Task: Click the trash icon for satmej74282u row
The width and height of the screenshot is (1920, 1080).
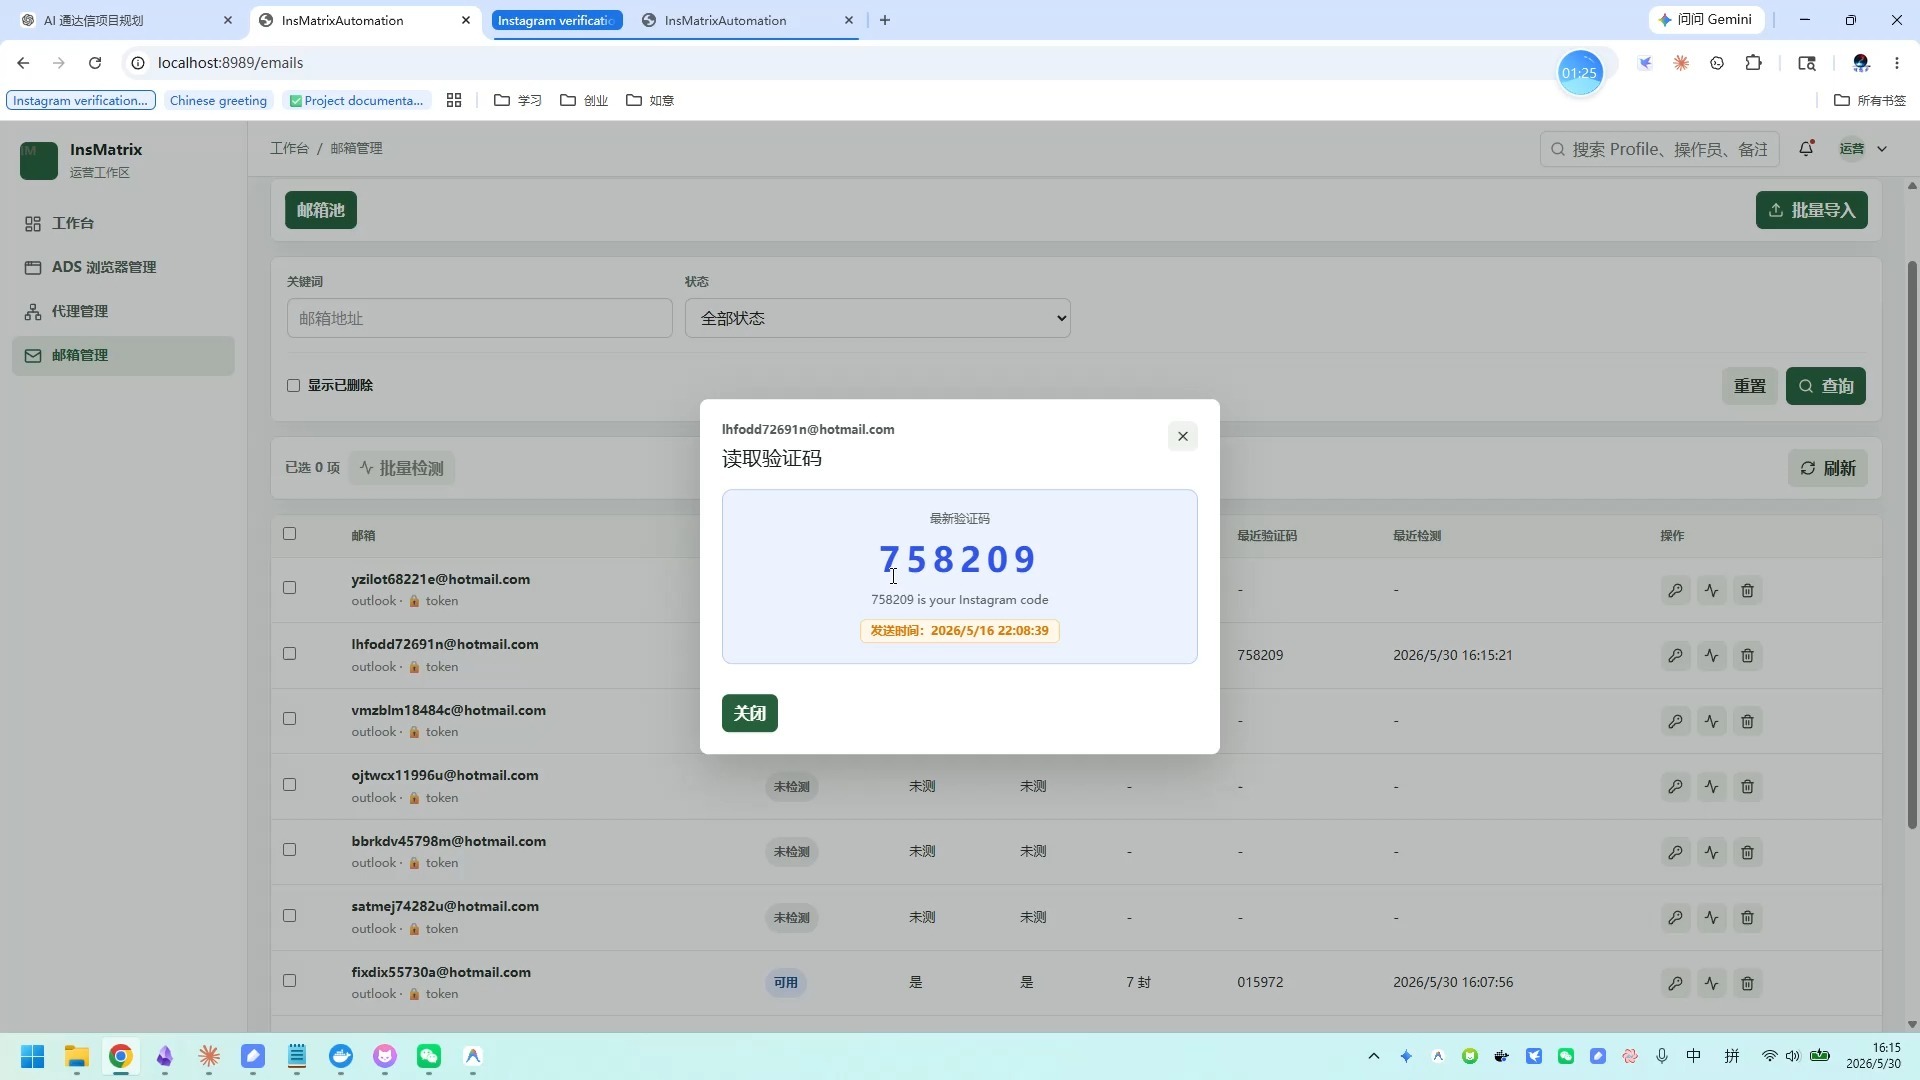Action: point(1747,917)
